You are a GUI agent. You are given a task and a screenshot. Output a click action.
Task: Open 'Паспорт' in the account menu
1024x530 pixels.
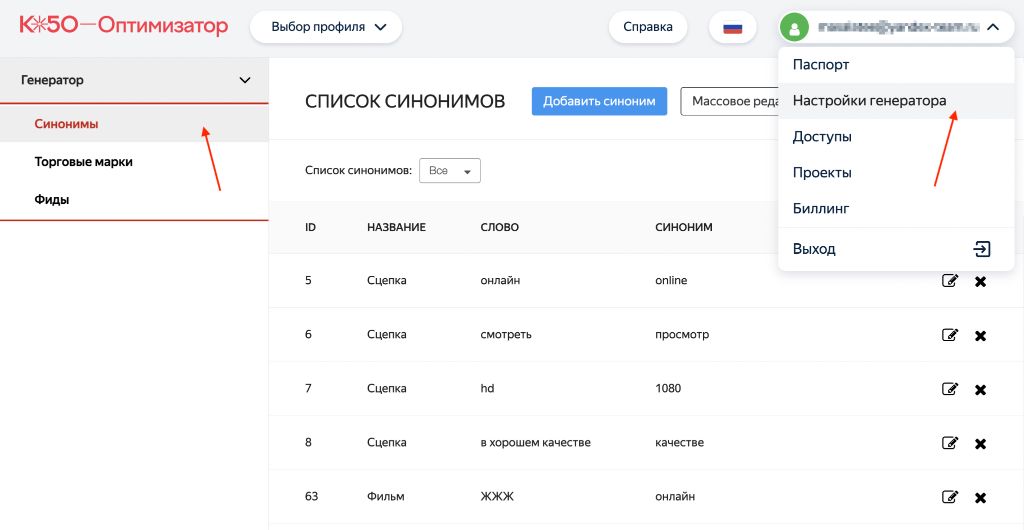pos(820,64)
